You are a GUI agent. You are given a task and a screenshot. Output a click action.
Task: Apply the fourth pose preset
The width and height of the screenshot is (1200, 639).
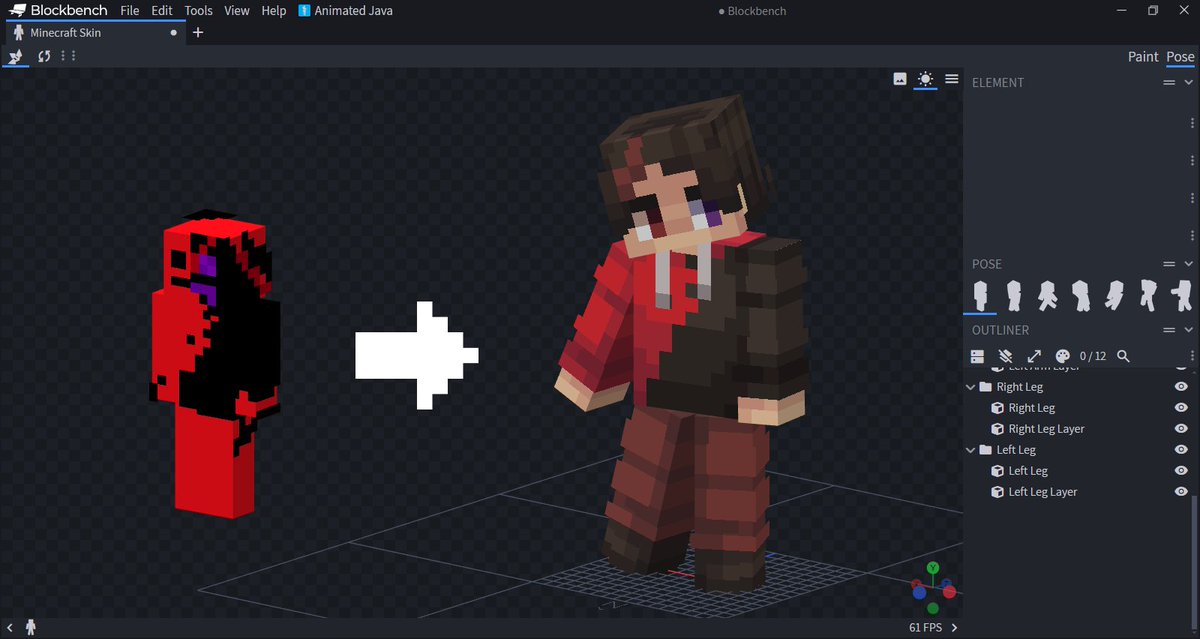[1081, 295]
